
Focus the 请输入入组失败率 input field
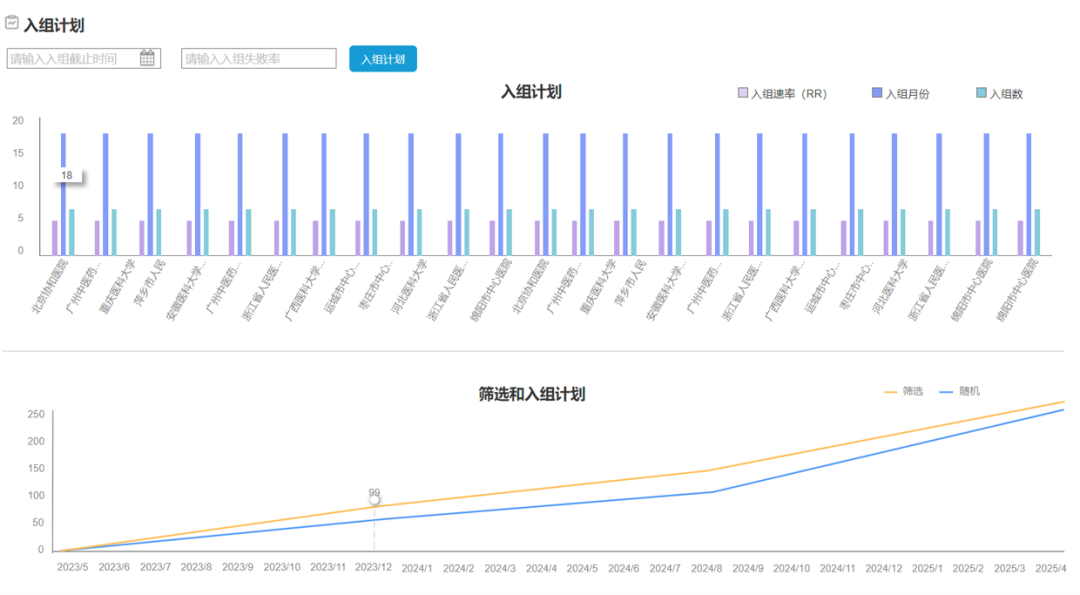258,59
